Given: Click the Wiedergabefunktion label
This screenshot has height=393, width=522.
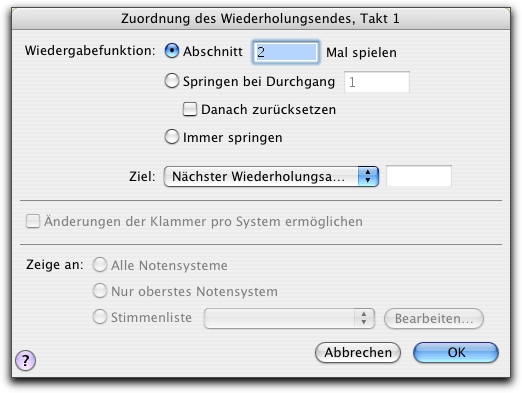Looking at the screenshot, I should tap(90, 51).
